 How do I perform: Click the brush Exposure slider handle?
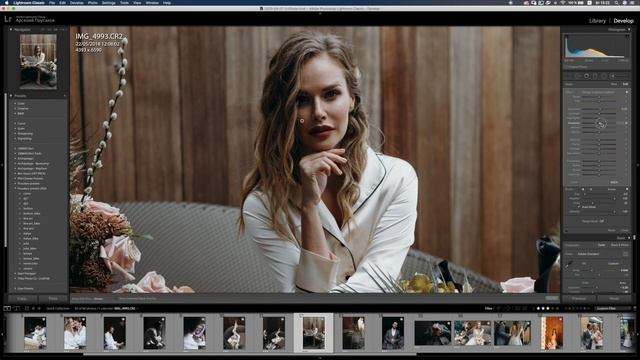(x=600, y=109)
